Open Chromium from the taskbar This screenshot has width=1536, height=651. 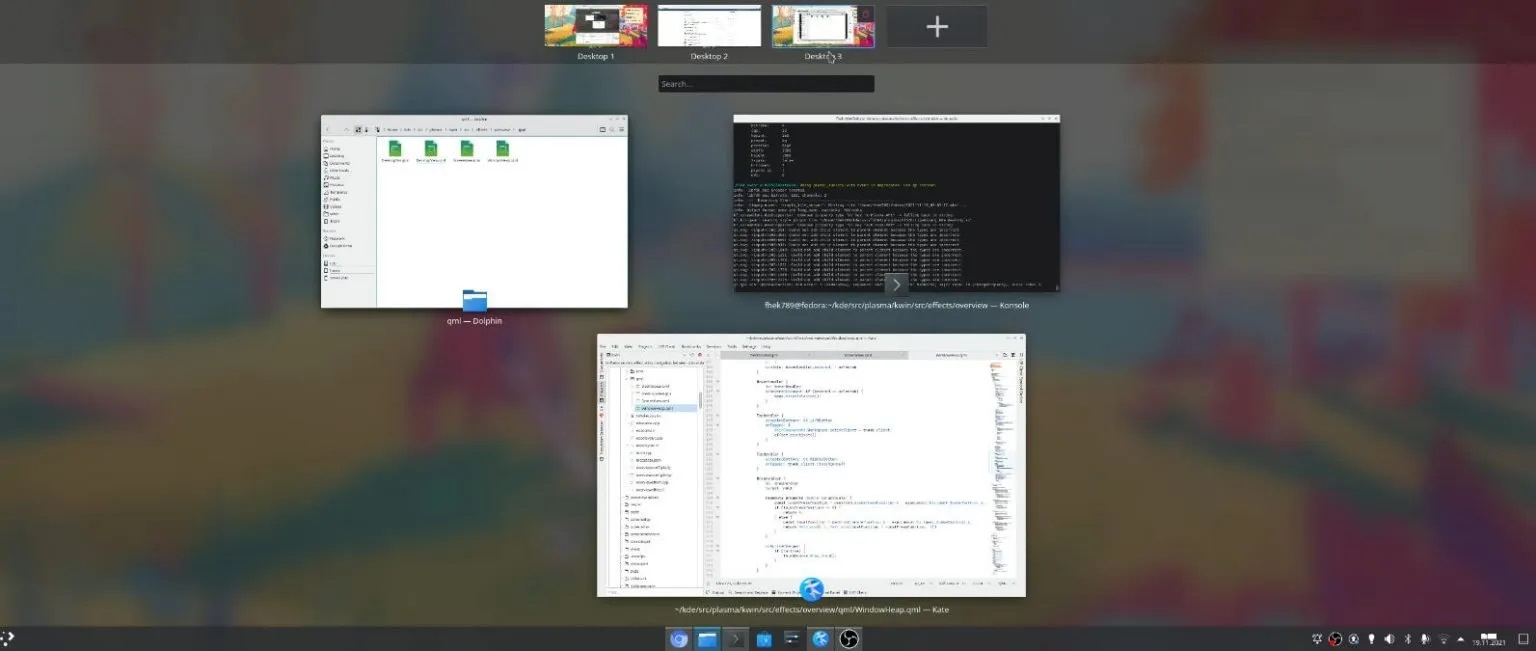[680, 637]
